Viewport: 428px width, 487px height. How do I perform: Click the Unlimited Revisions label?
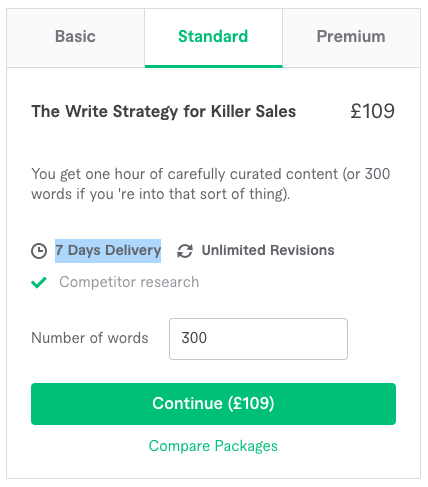pos(268,250)
